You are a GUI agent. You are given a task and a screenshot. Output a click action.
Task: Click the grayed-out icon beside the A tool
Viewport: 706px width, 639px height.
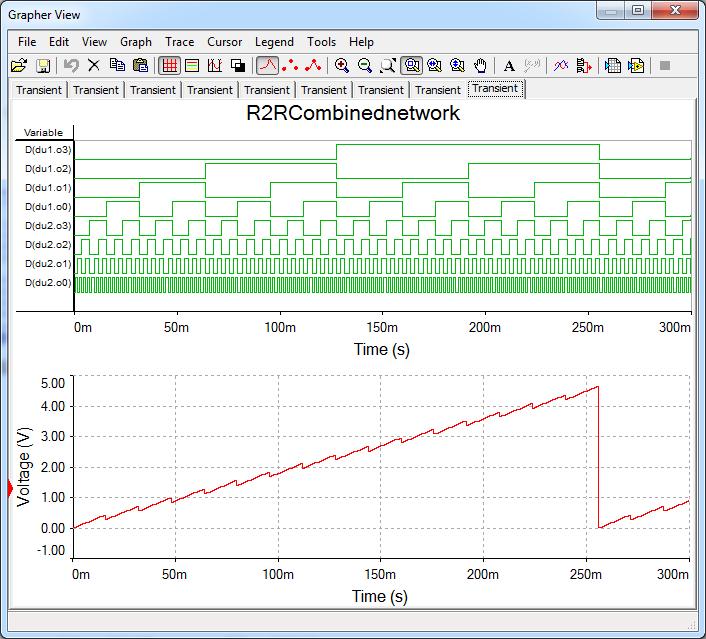(532, 66)
